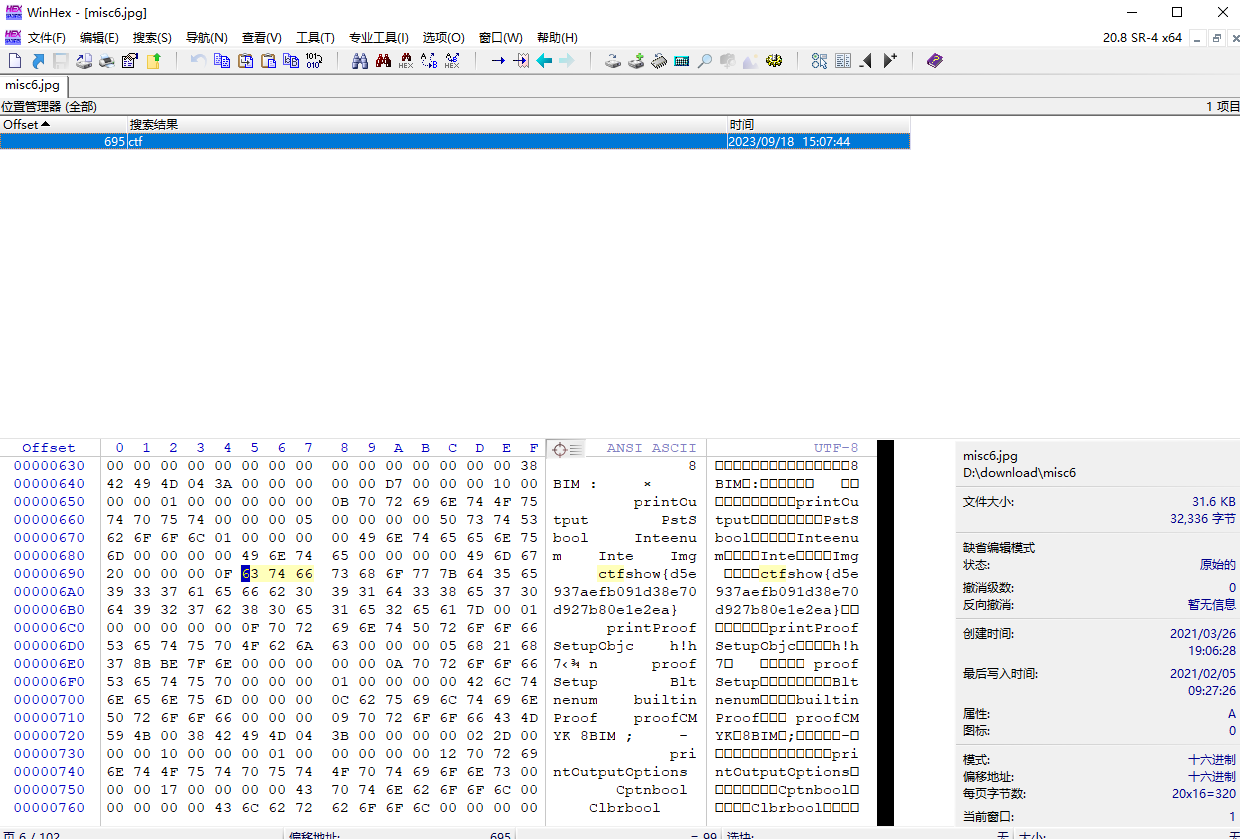Click the 20x16=320 bytes-per-page value
The image size is (1240, 839).
click(x=1202, y=795)
